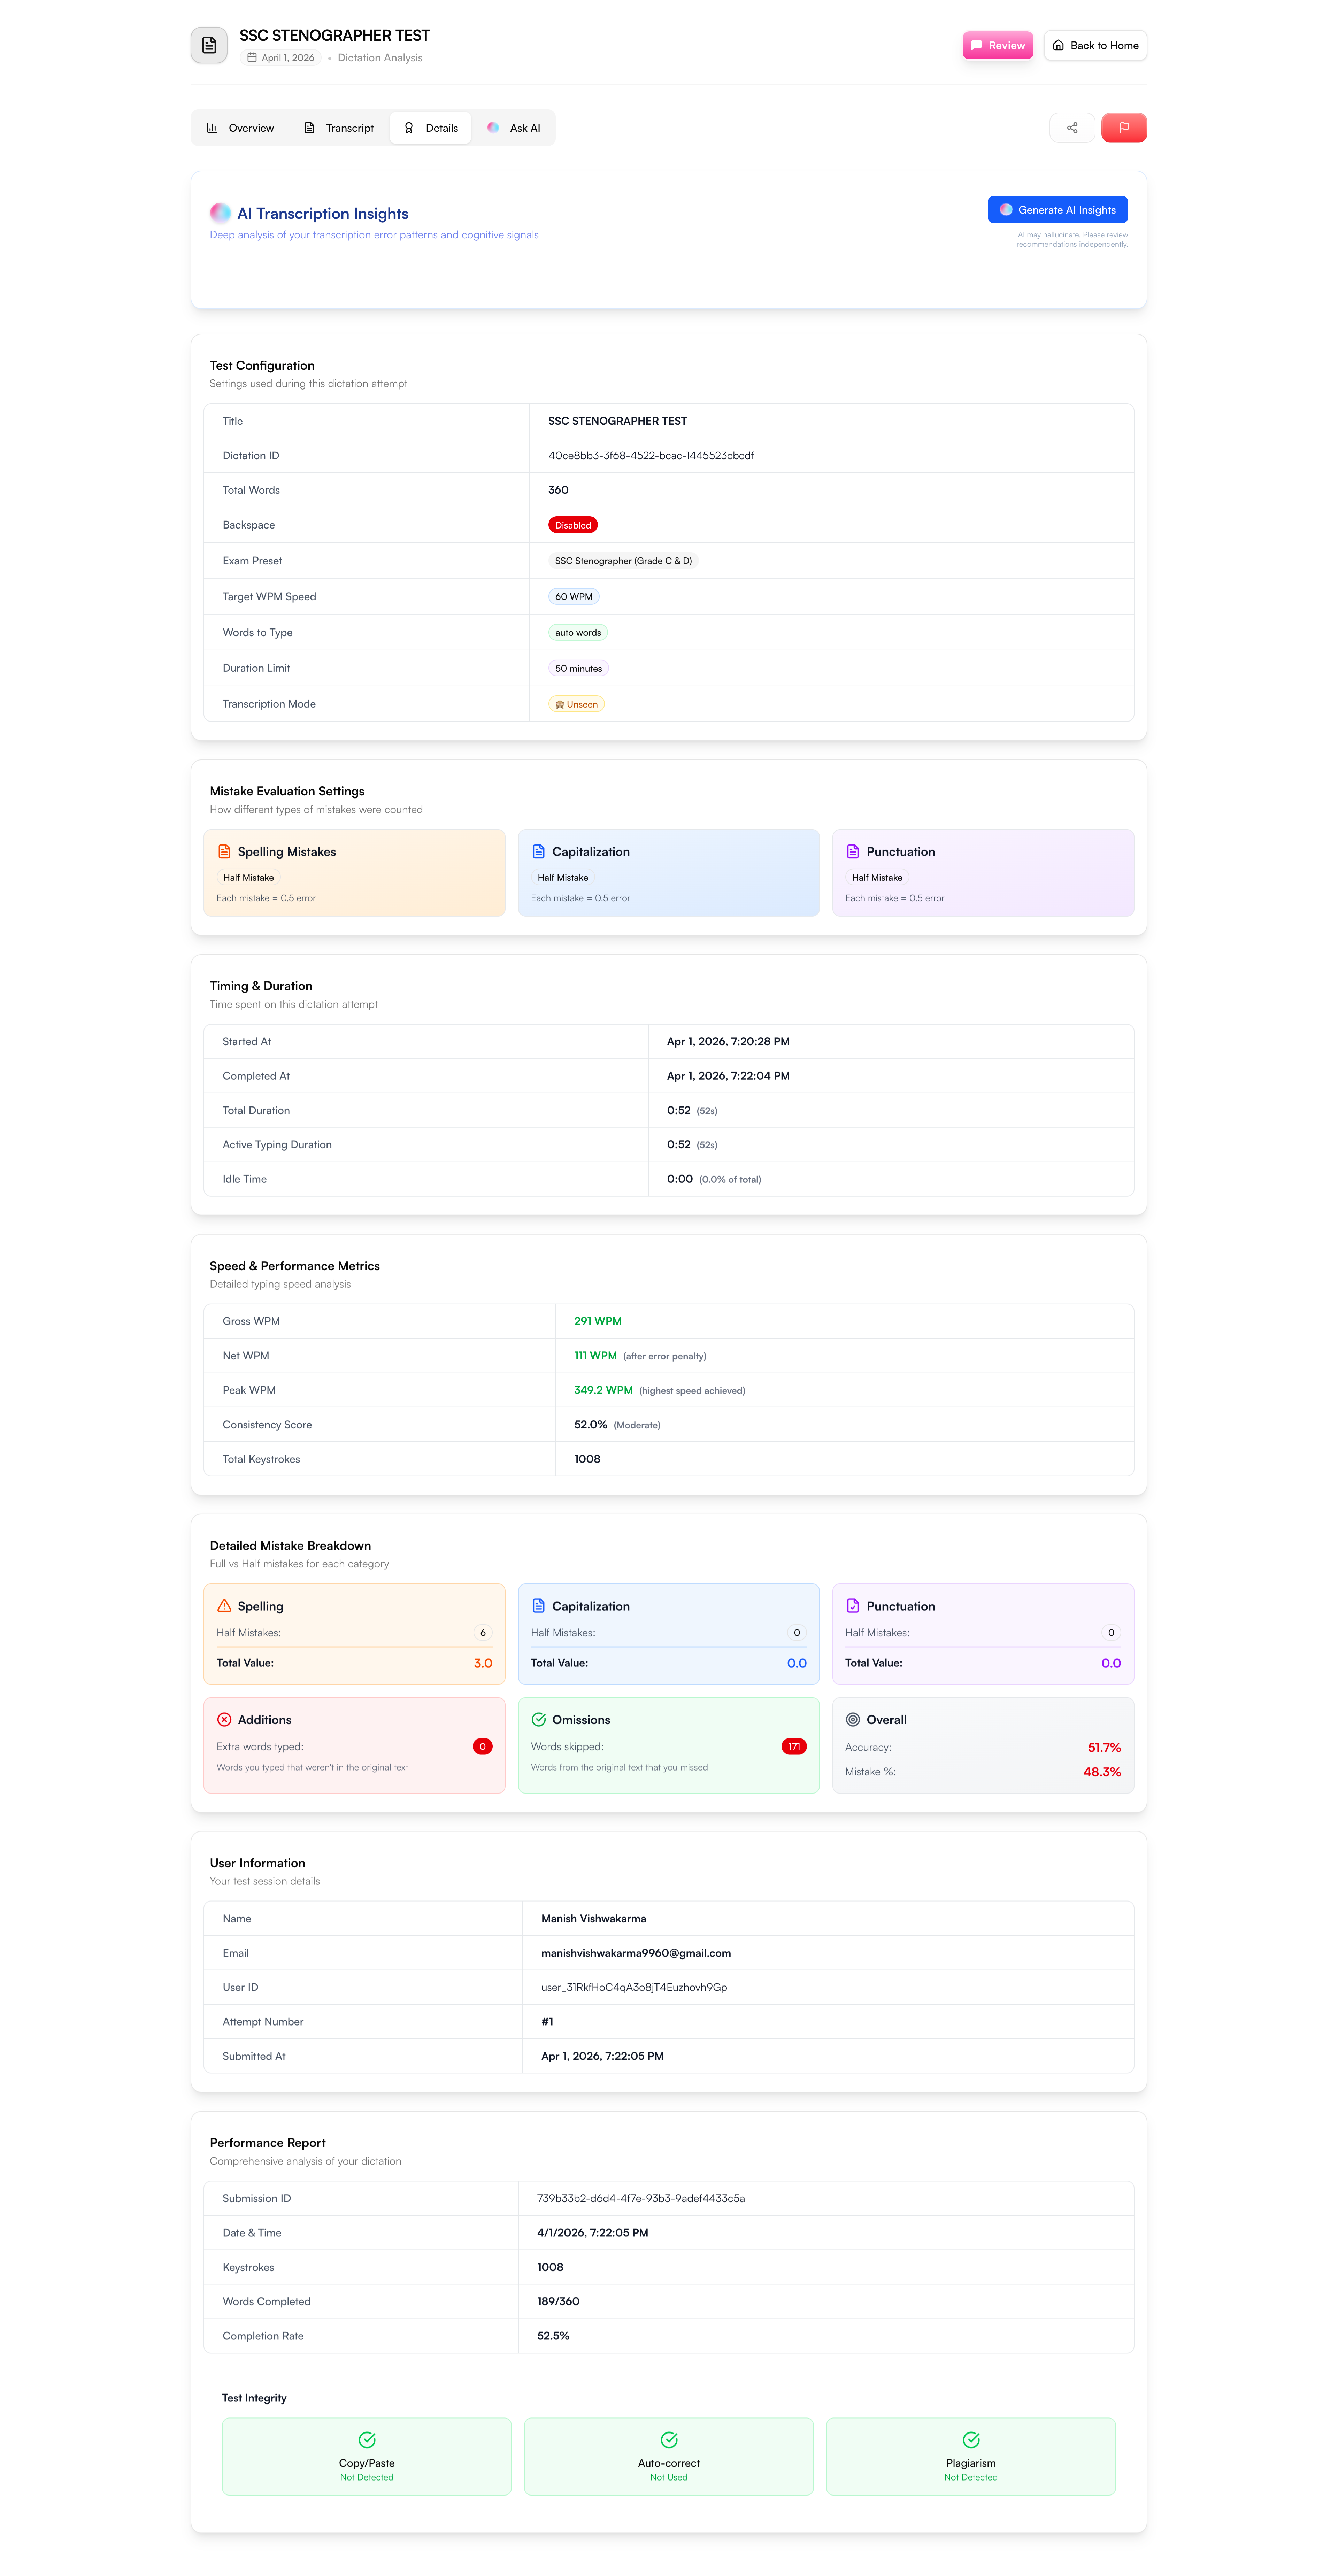Click the warning triangle icon on the Spelling card
The height and width of the screenshot is (2576, 1338).
coord(224,1606)
